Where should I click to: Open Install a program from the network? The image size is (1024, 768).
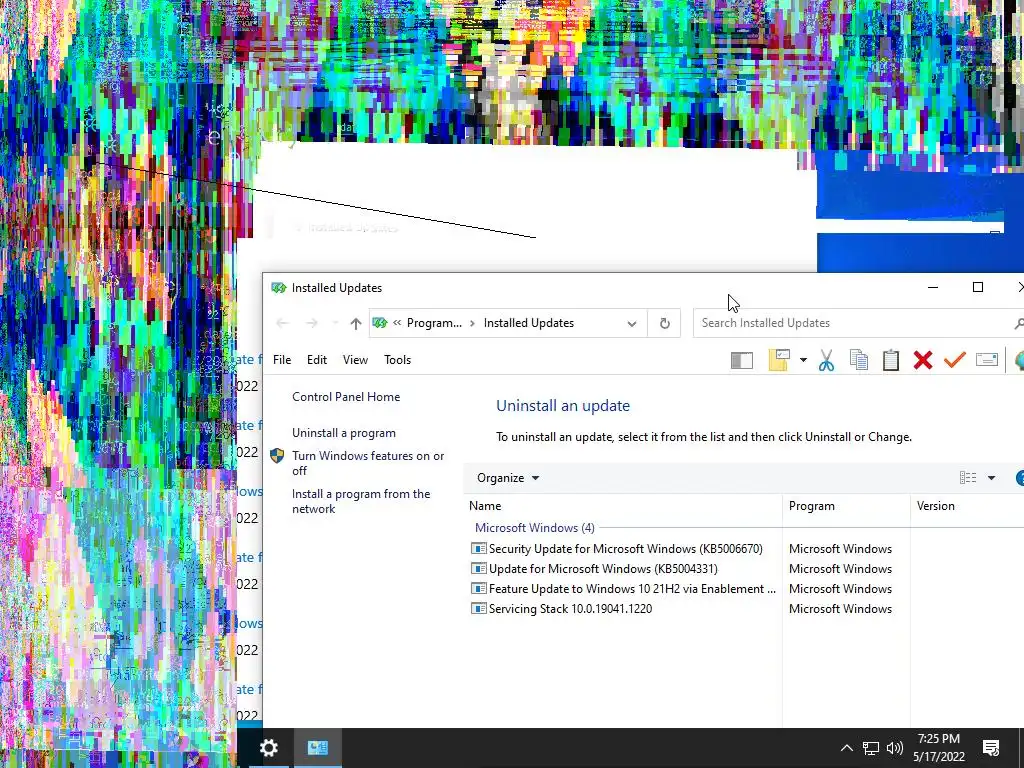pos(361,502)
